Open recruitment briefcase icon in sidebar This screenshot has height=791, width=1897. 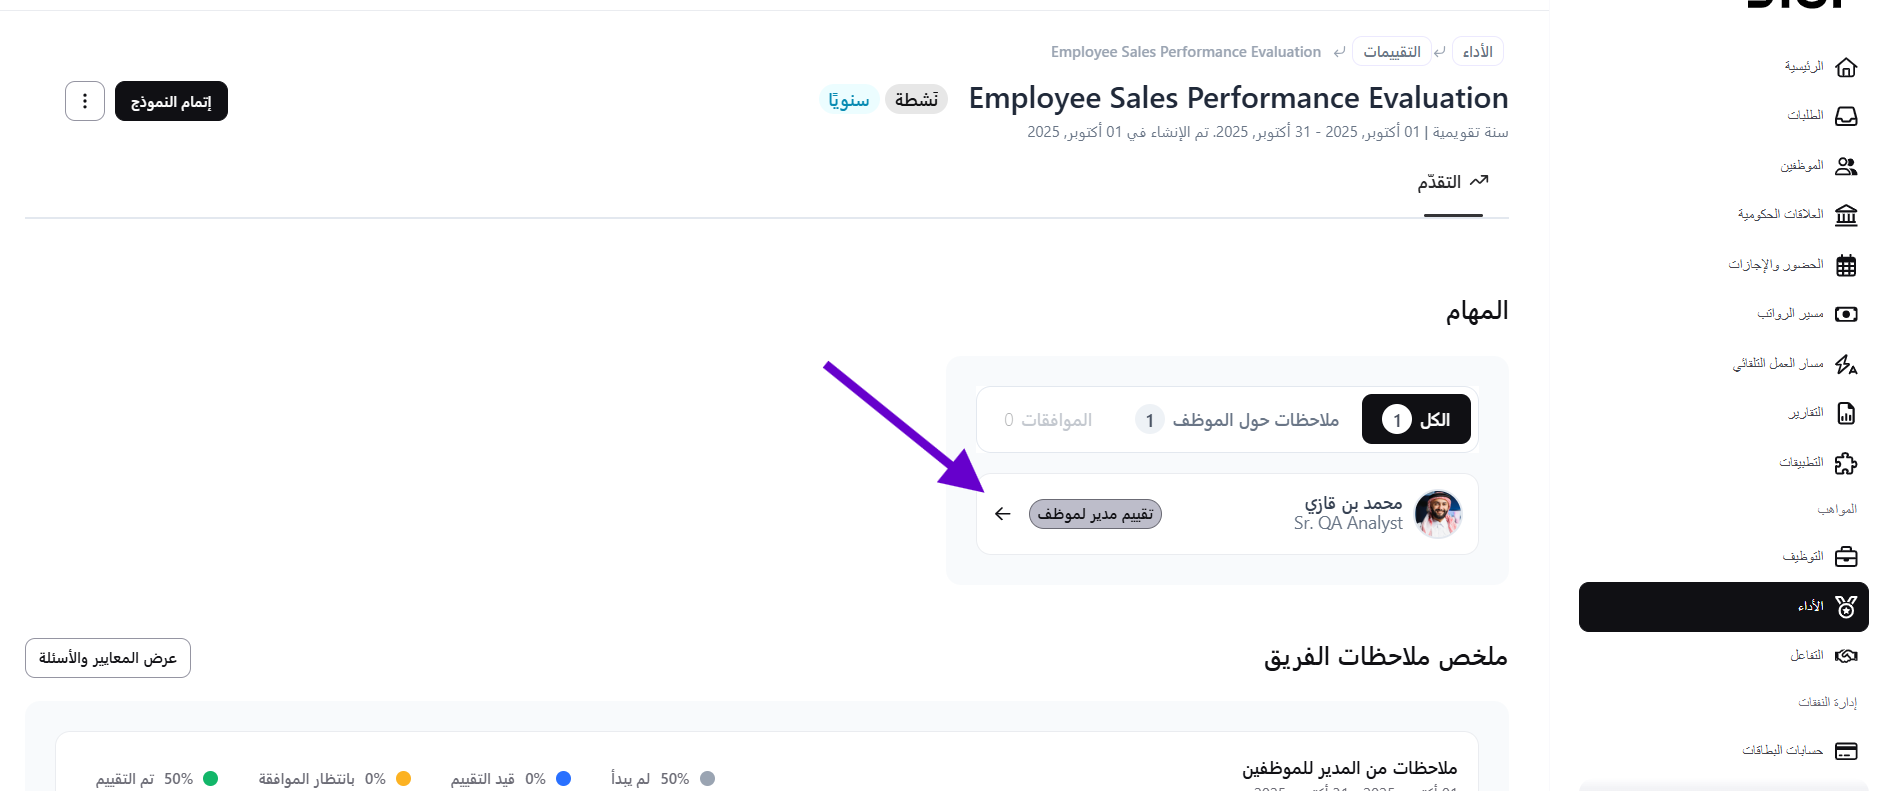click(1846, 556)
